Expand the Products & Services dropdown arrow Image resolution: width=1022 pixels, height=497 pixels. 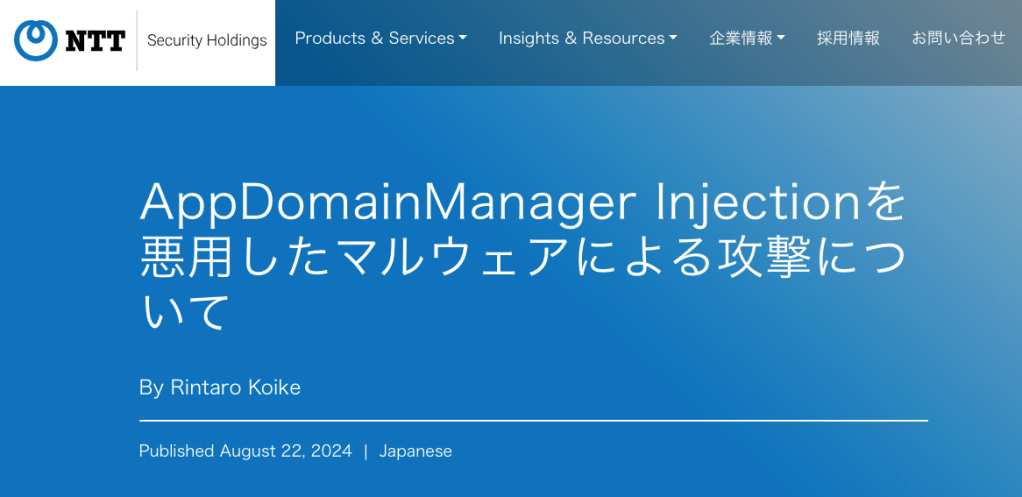[463, 39]
